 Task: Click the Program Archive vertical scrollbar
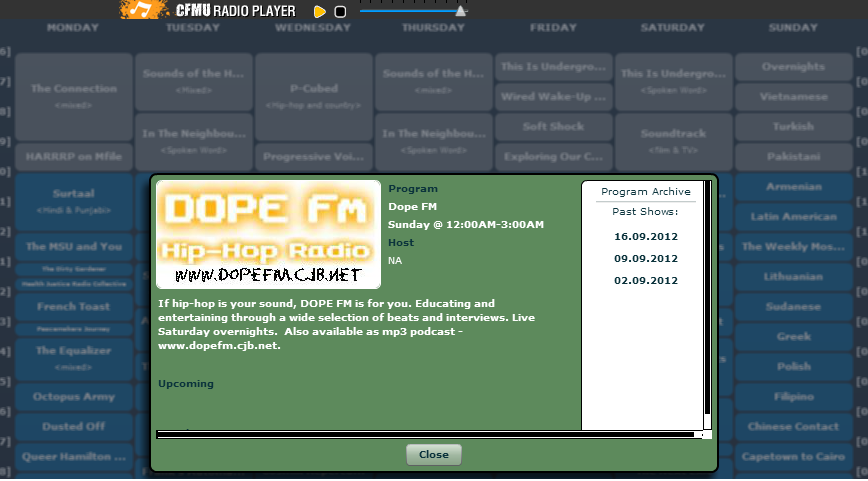pos(707,304)
